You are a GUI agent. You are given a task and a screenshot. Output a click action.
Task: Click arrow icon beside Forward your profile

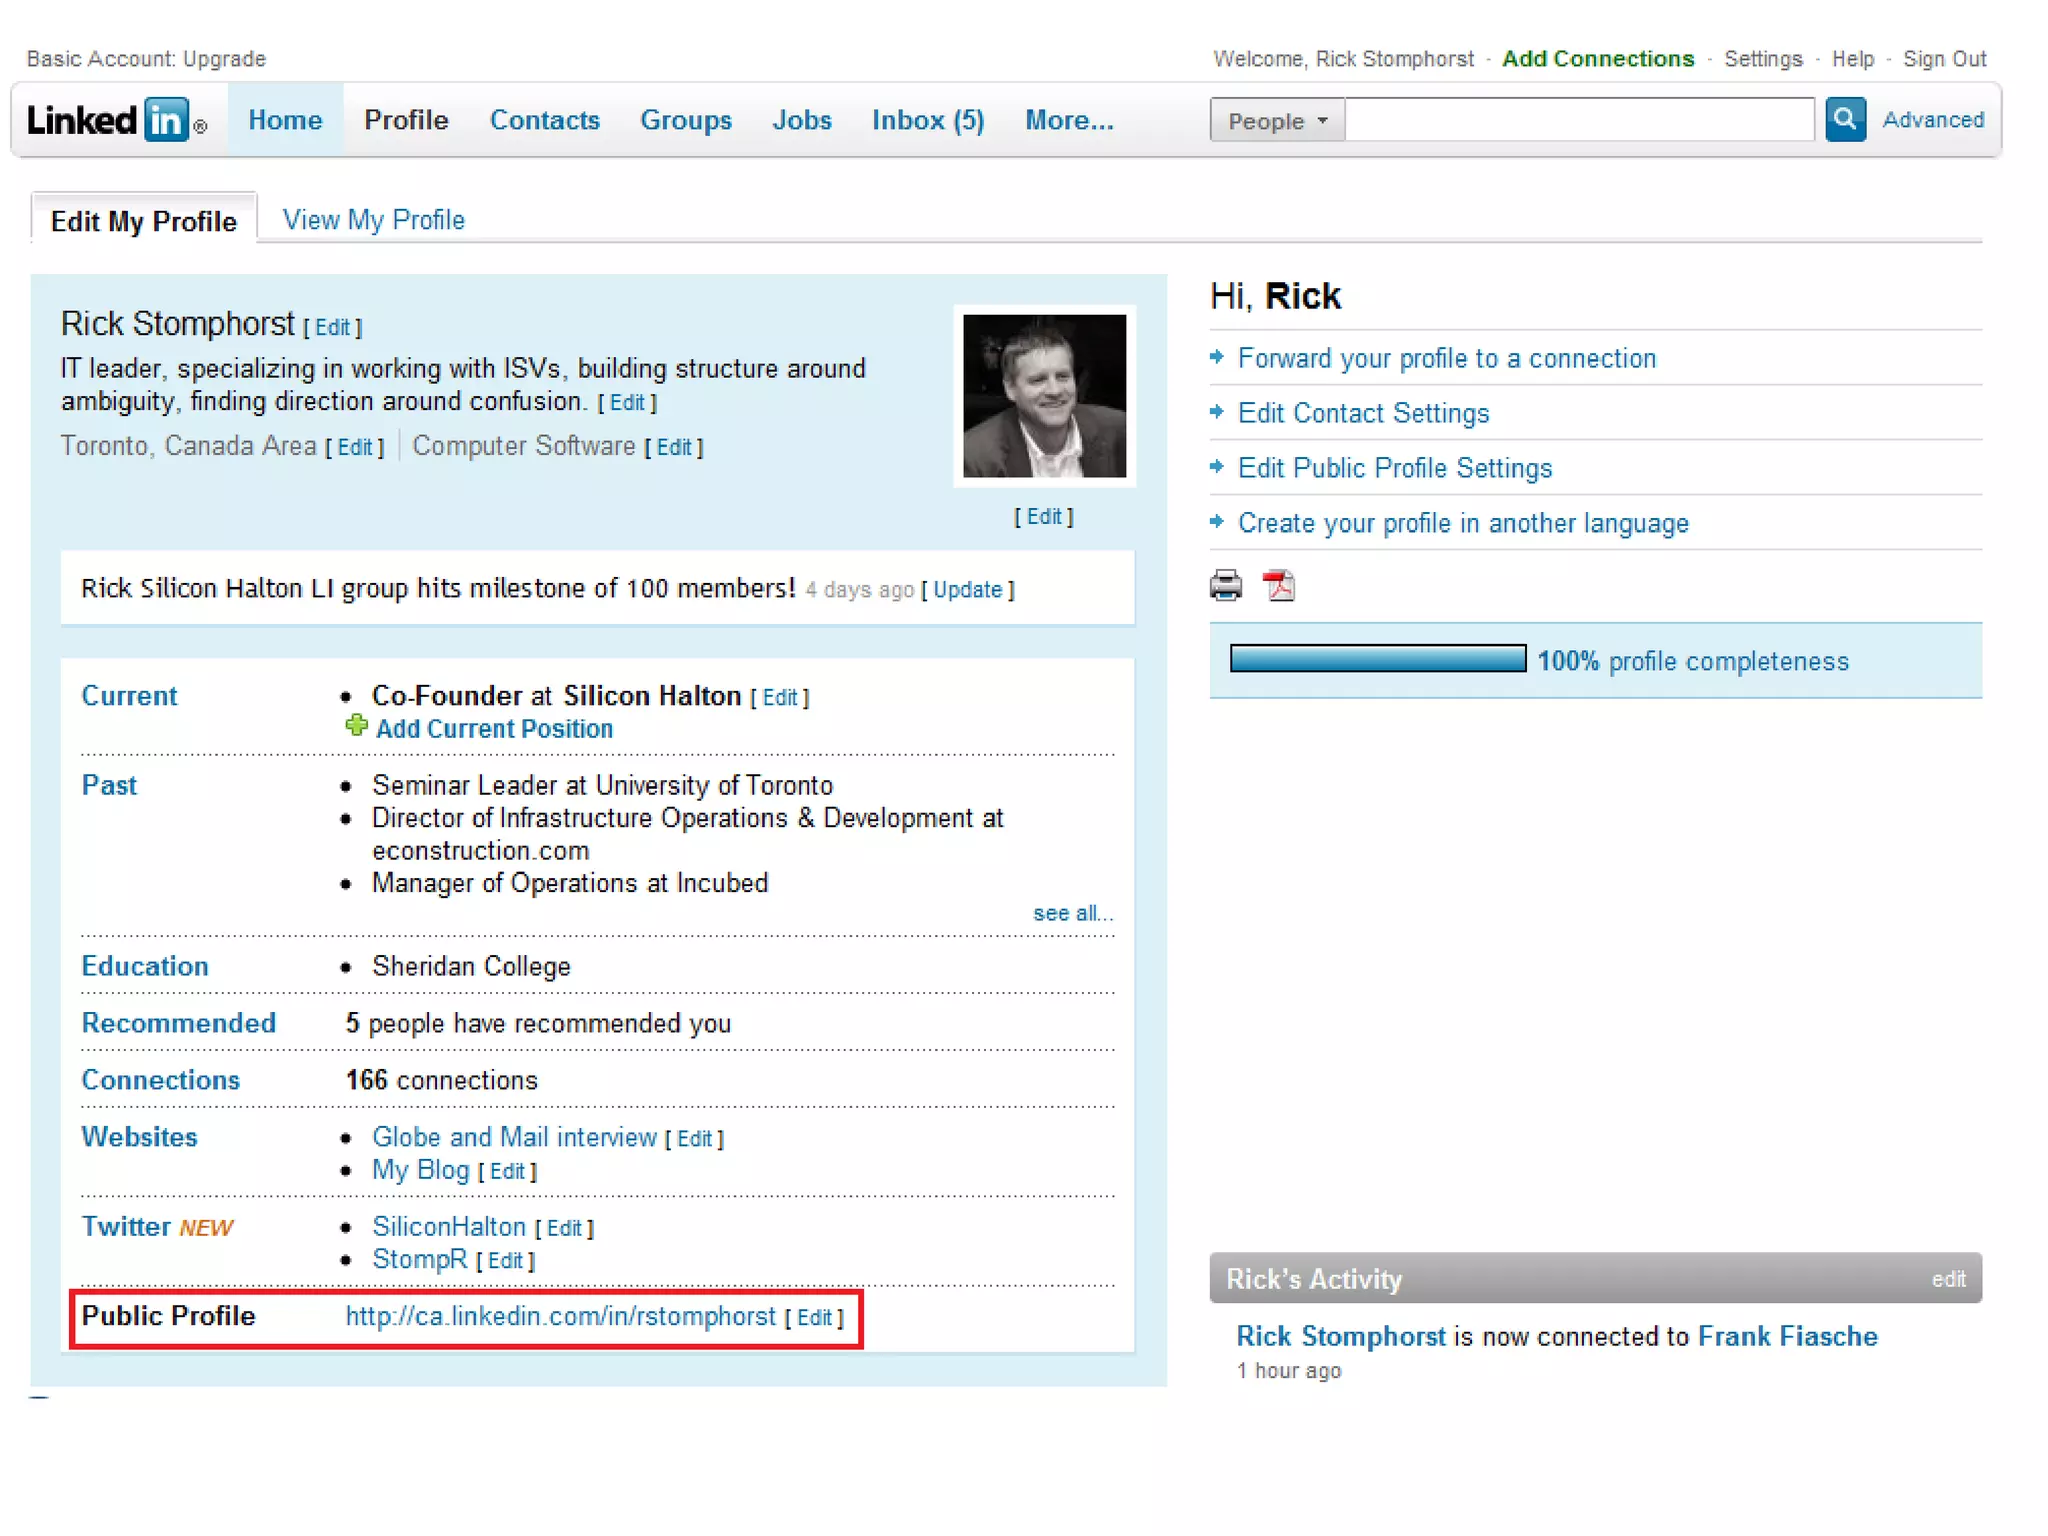tap(1217, 357)
